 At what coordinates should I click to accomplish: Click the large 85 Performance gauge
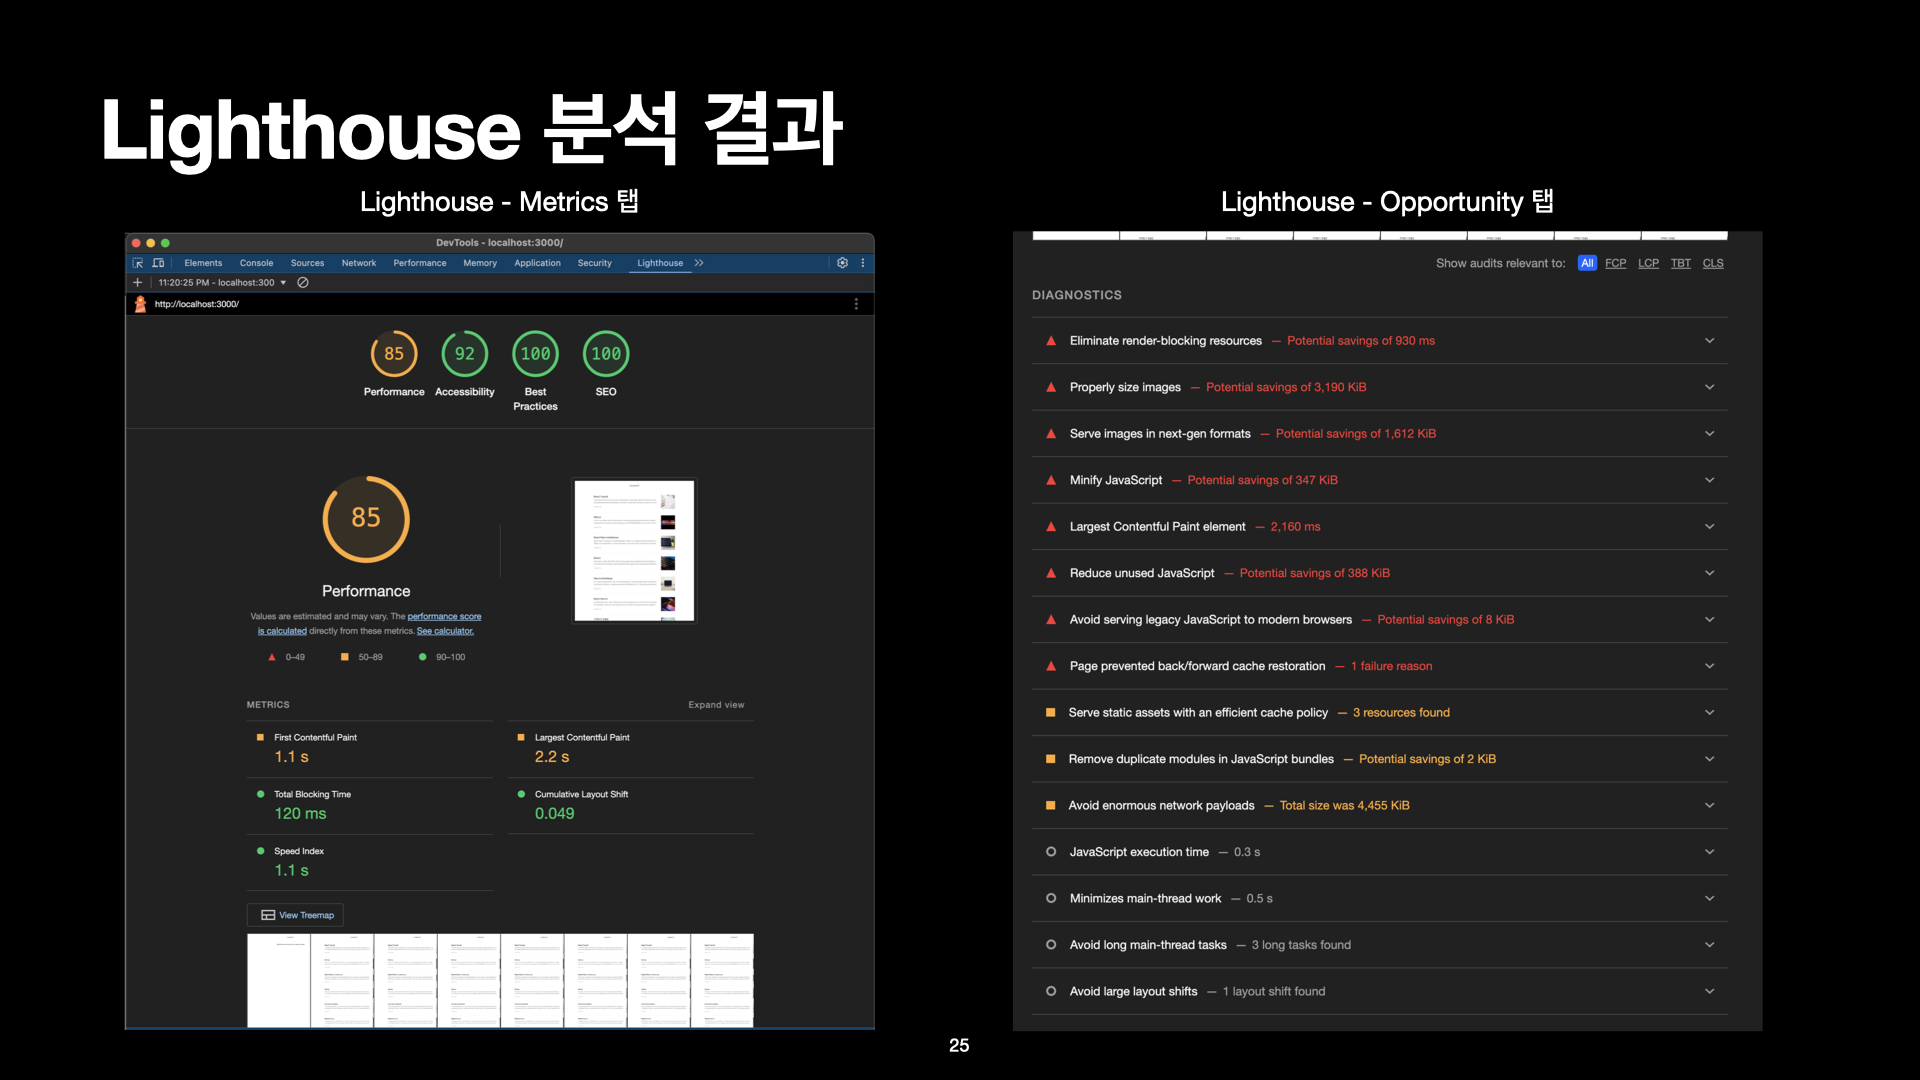pyautogui.click(x=366, y=518)
